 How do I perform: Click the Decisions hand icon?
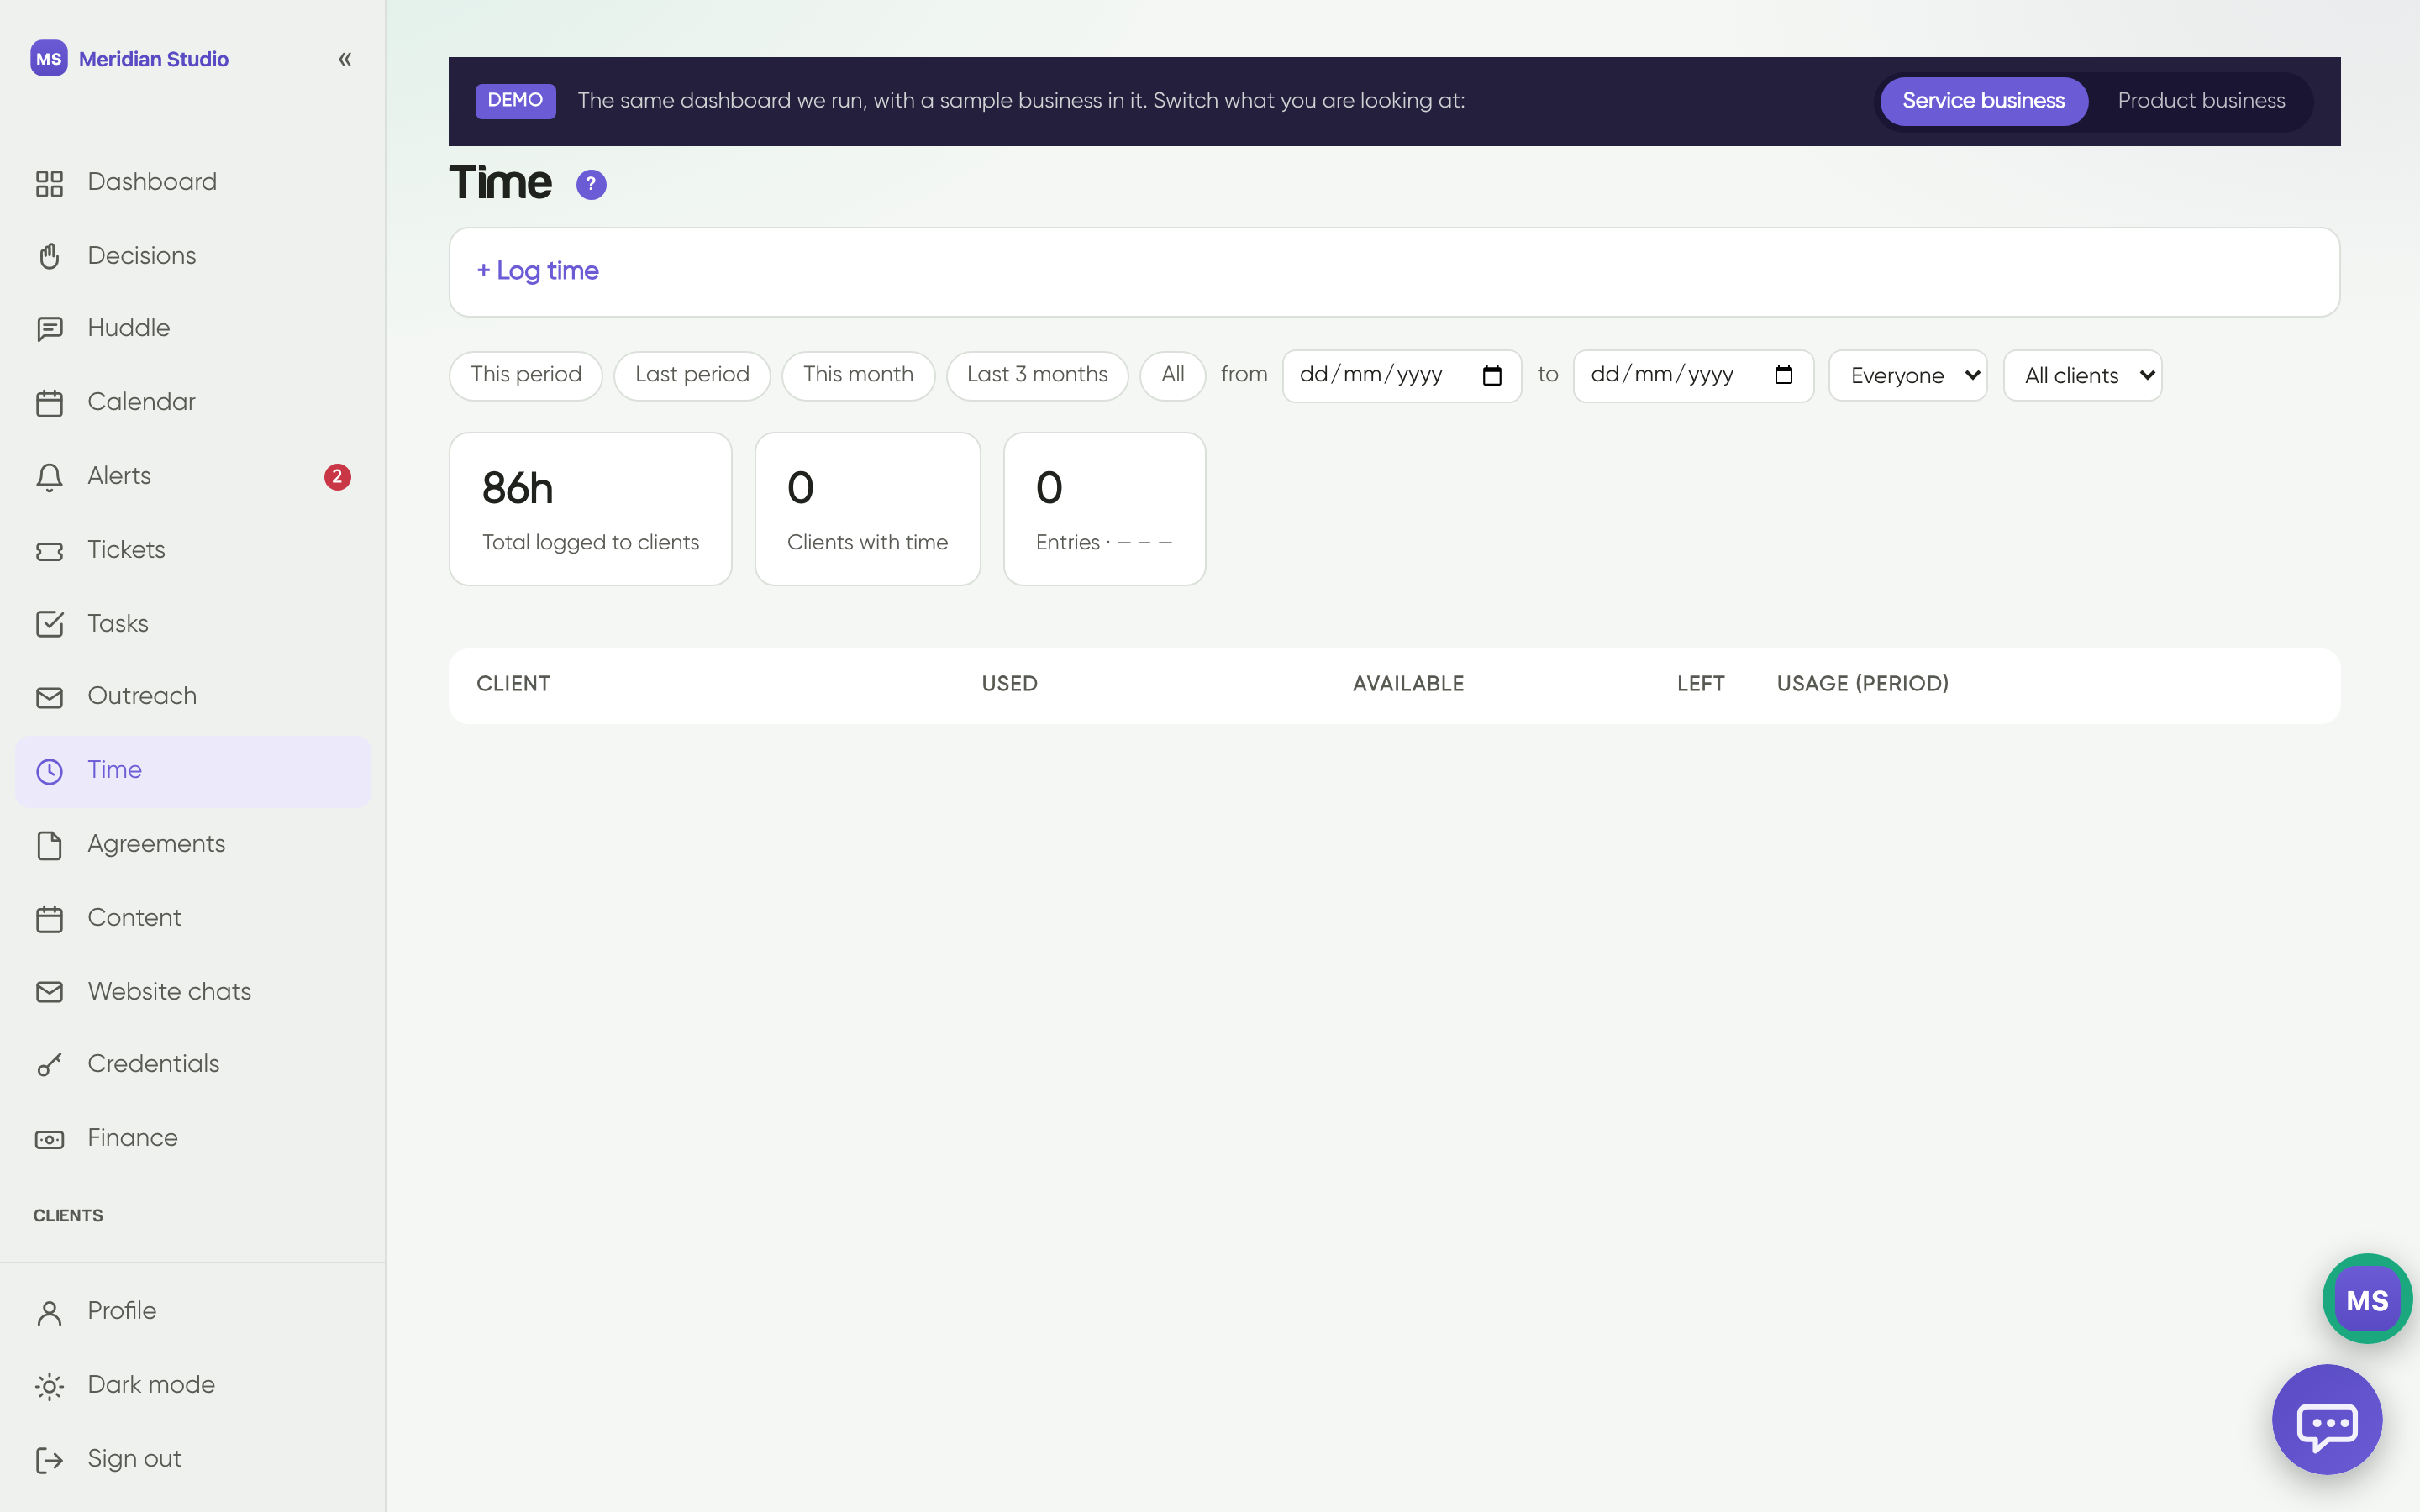[49, 256]
